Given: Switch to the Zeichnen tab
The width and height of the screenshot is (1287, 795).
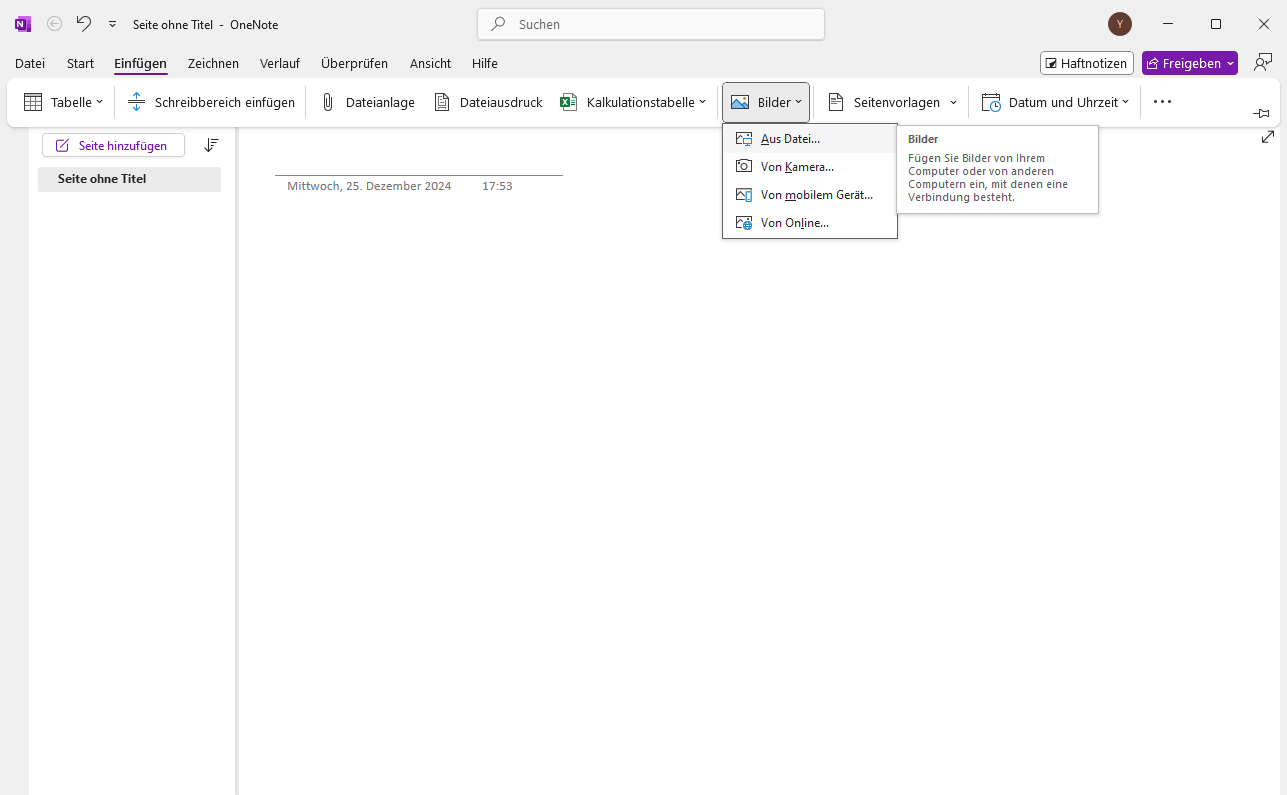Looking at the screenshot, I should pyautogui.click(x=213, y=63).
